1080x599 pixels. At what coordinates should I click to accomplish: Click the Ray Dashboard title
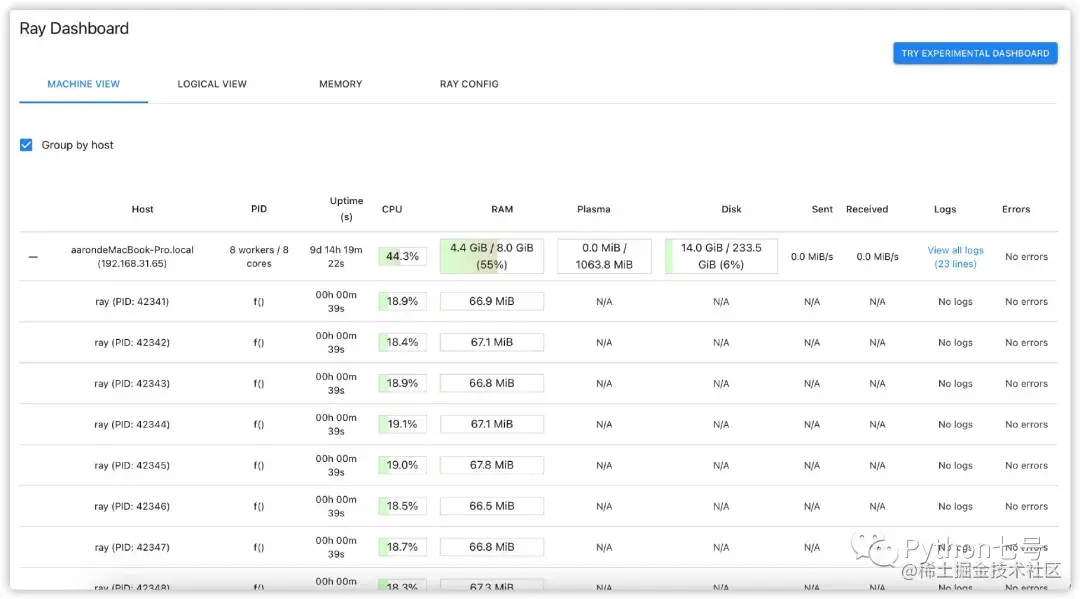74,28
